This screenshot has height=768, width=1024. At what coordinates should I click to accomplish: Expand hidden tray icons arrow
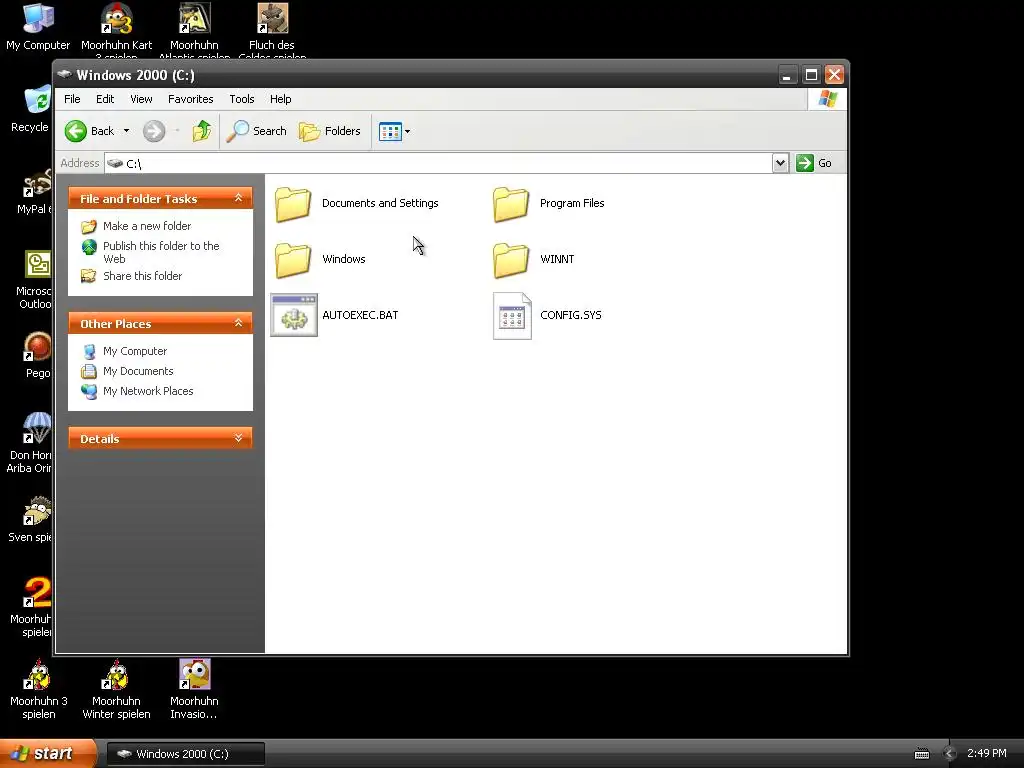click(x=949, y=754)
